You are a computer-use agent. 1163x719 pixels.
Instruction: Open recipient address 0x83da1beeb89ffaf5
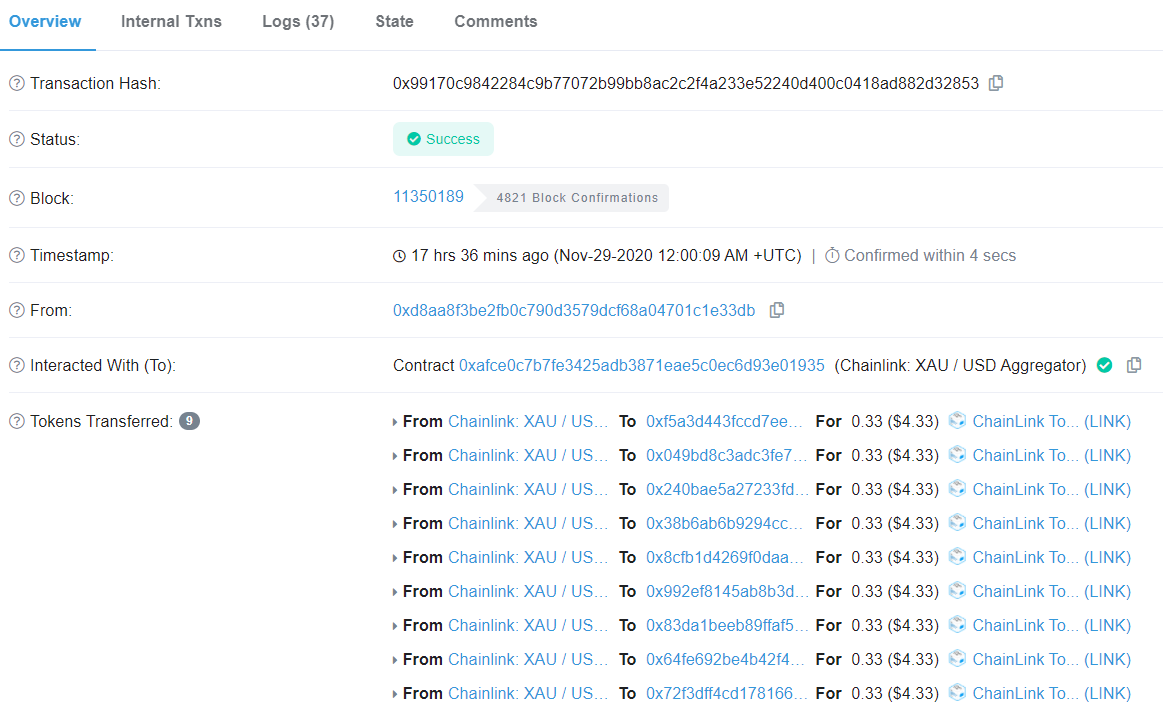click(x=727, y=626)
